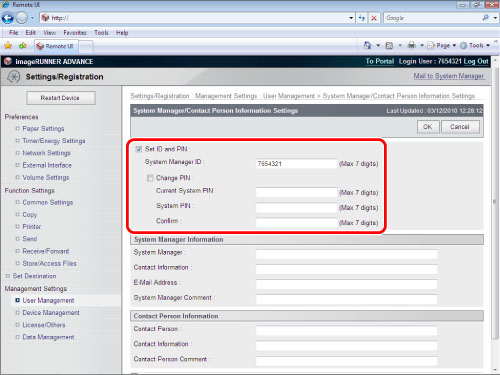The image size is (500, 375).
Task: Open the address bar history dropdown
Action: coord(351,18)
